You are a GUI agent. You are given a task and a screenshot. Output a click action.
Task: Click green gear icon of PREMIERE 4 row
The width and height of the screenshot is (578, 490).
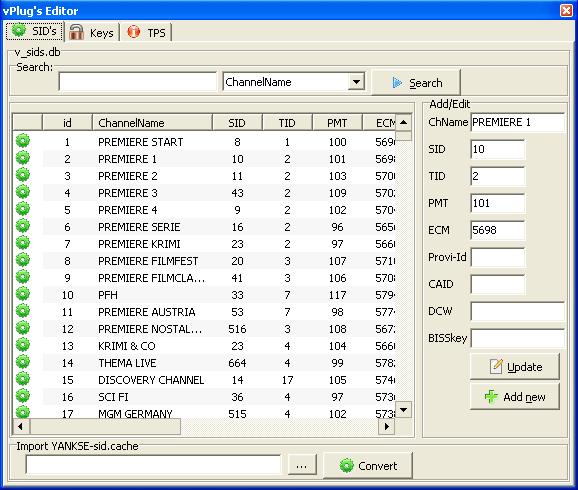point(23,209)
